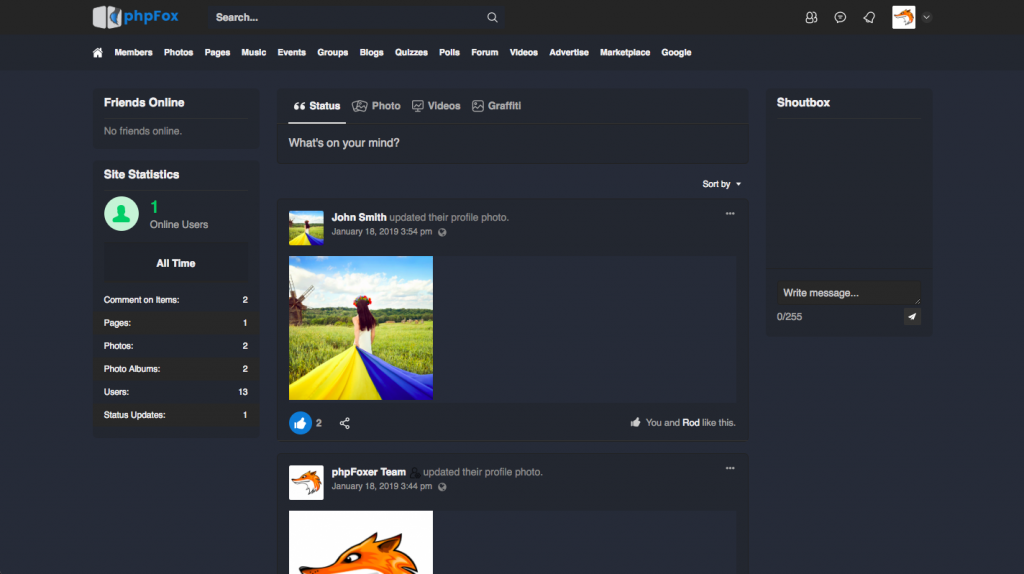This screenshot has width=1024, height=574.
Task: Open the Pages menu item
Action: tap(217, 52)
